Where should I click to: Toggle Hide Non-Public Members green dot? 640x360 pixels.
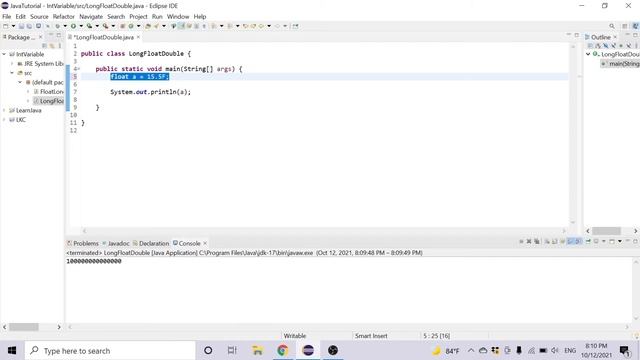pyautogui.click(x=621, y=46)
